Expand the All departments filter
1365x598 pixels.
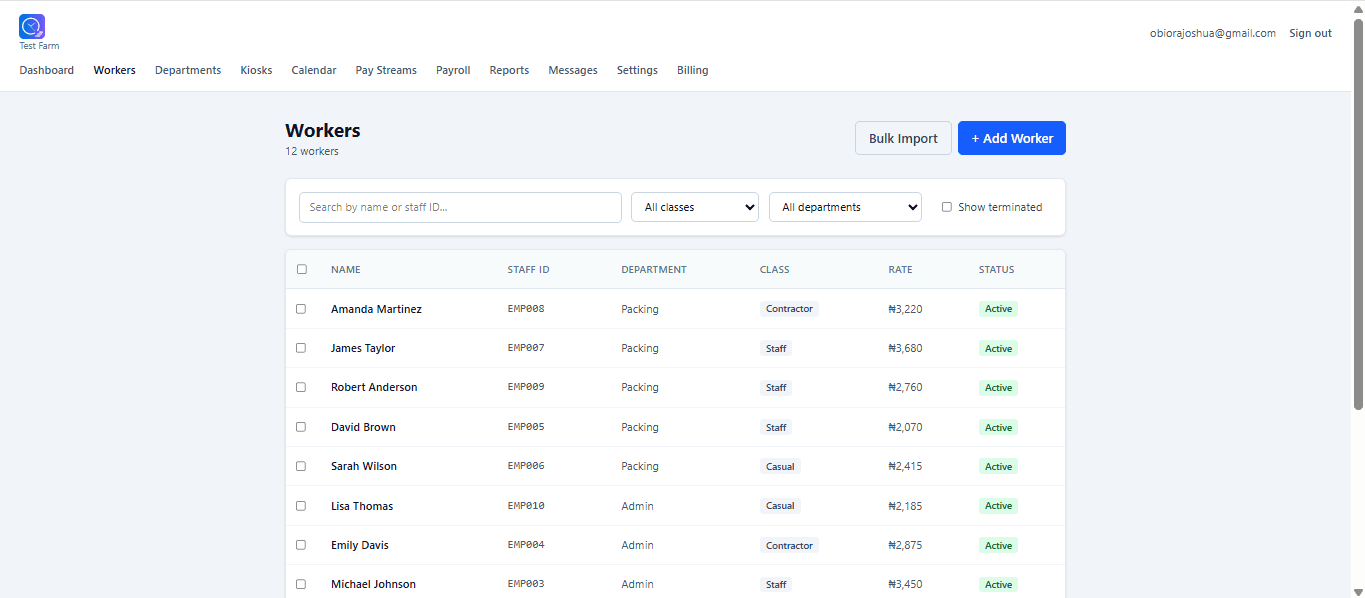[x=845, y=207]
